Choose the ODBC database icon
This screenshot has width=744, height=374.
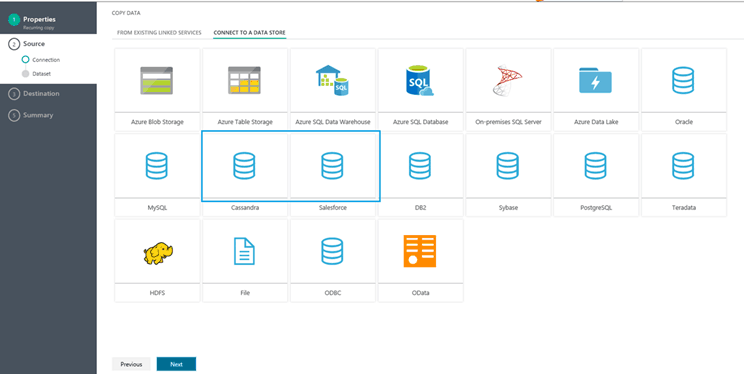332,251
